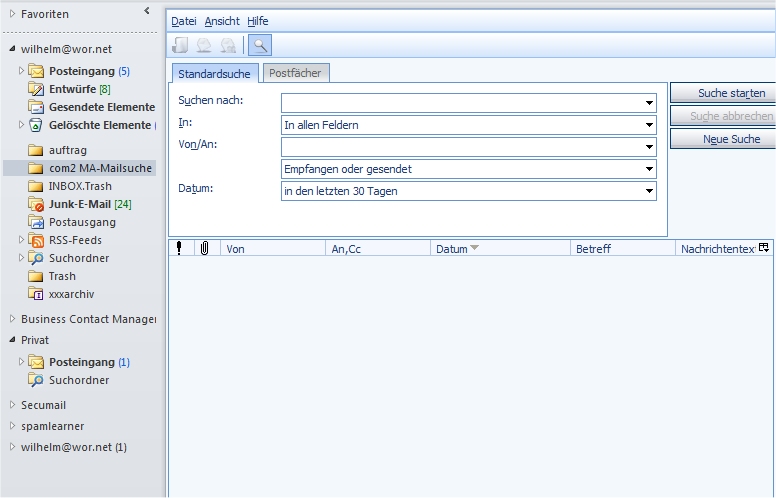Switch to the Standardsuche tab

214,74
